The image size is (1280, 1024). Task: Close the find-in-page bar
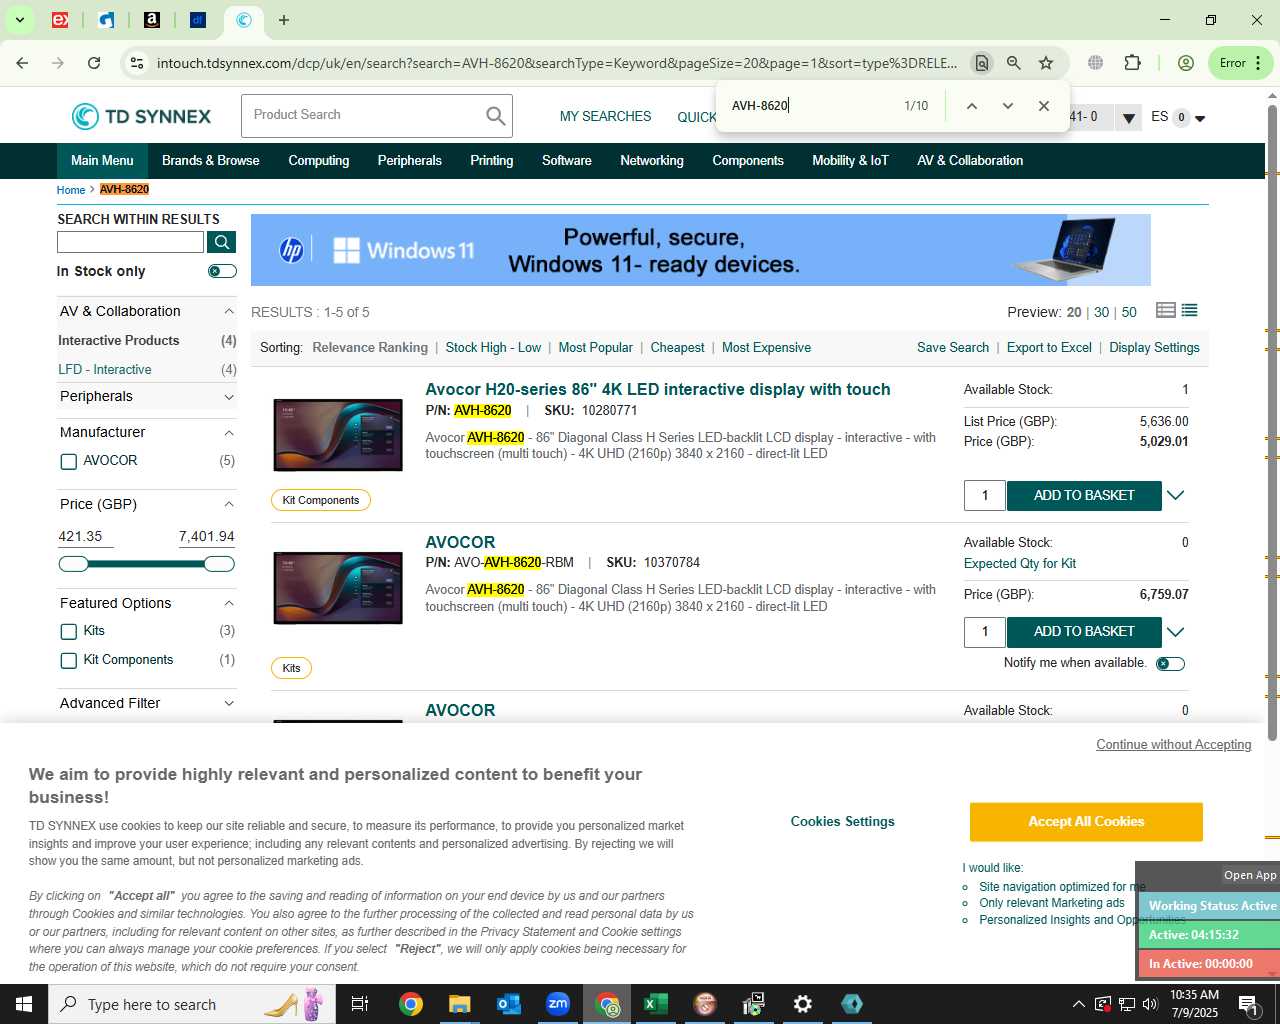coord(1044,106)
